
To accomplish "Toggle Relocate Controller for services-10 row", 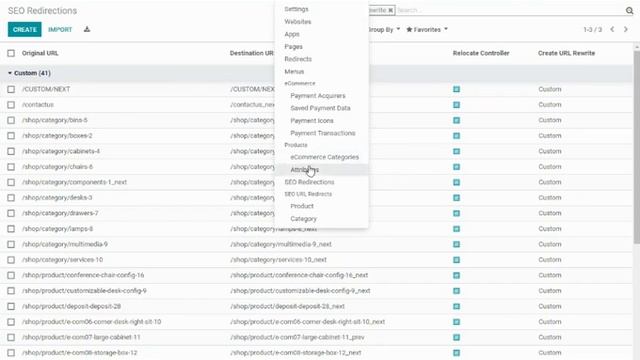I will pyautogui.click(x=456, y=260).
